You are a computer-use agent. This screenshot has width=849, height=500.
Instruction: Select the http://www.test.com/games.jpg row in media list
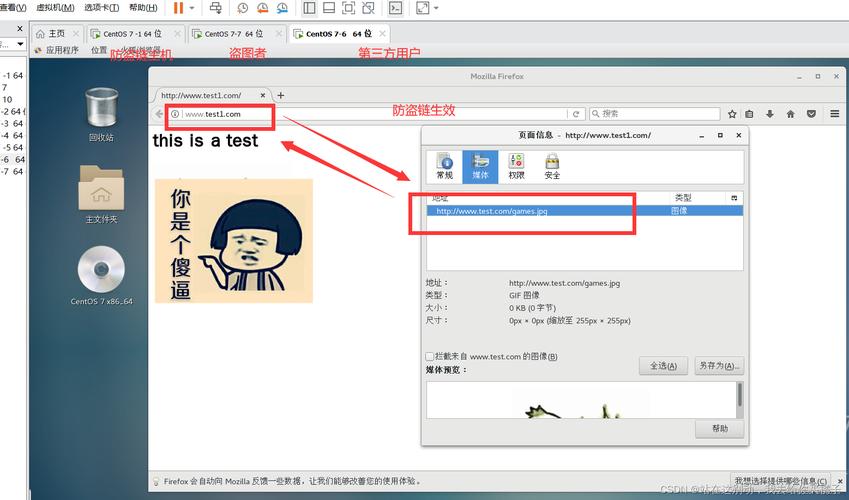pyautogui.click(x=585, y=211)
